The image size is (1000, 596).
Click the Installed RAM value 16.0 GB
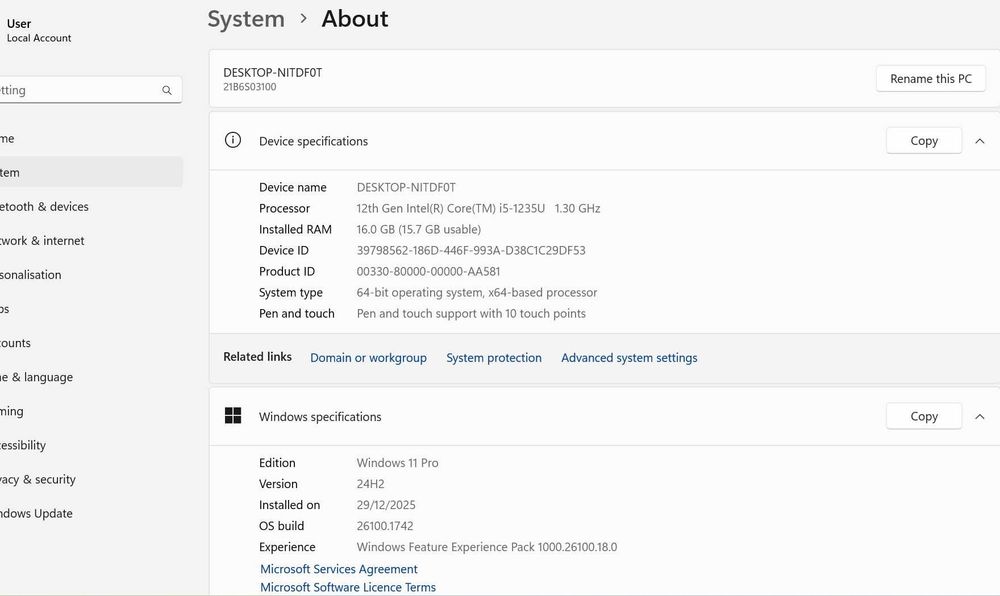[x=418, y=229]
